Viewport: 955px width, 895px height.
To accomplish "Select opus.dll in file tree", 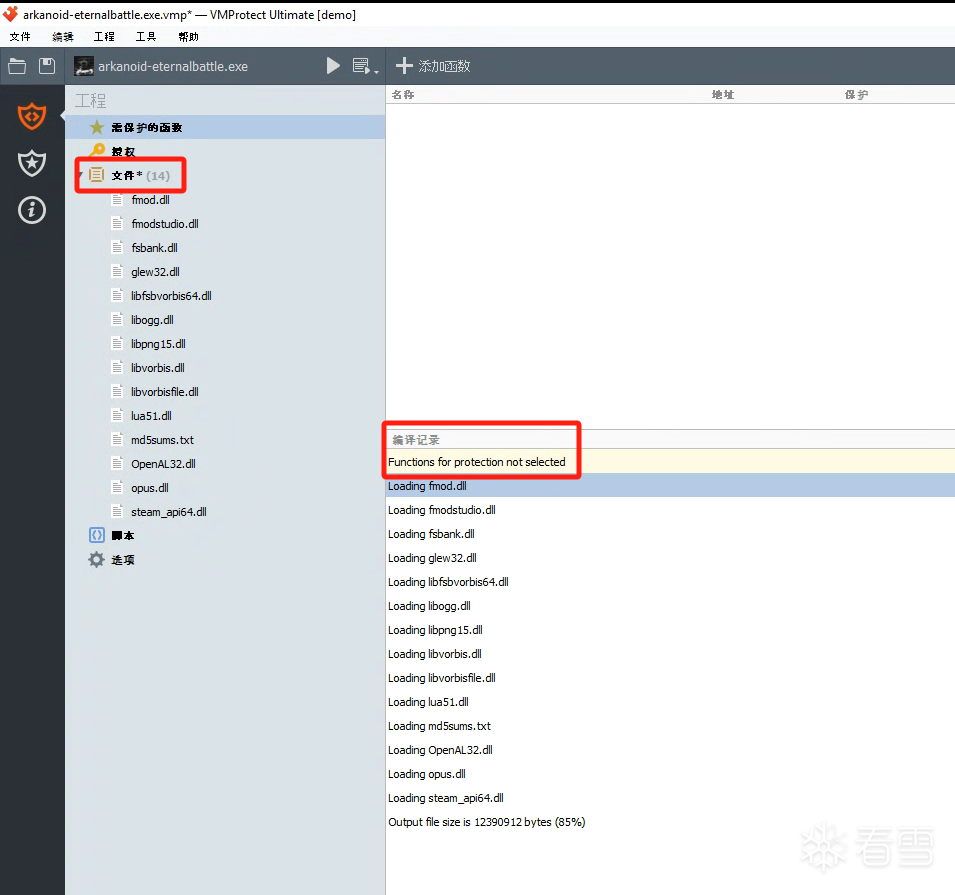I will click(x=150, y=488).
